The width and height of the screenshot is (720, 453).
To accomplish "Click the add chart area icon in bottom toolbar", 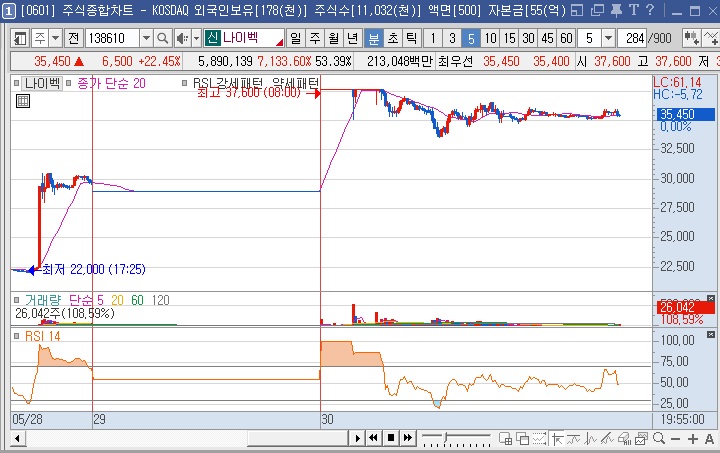I will 506,439.
